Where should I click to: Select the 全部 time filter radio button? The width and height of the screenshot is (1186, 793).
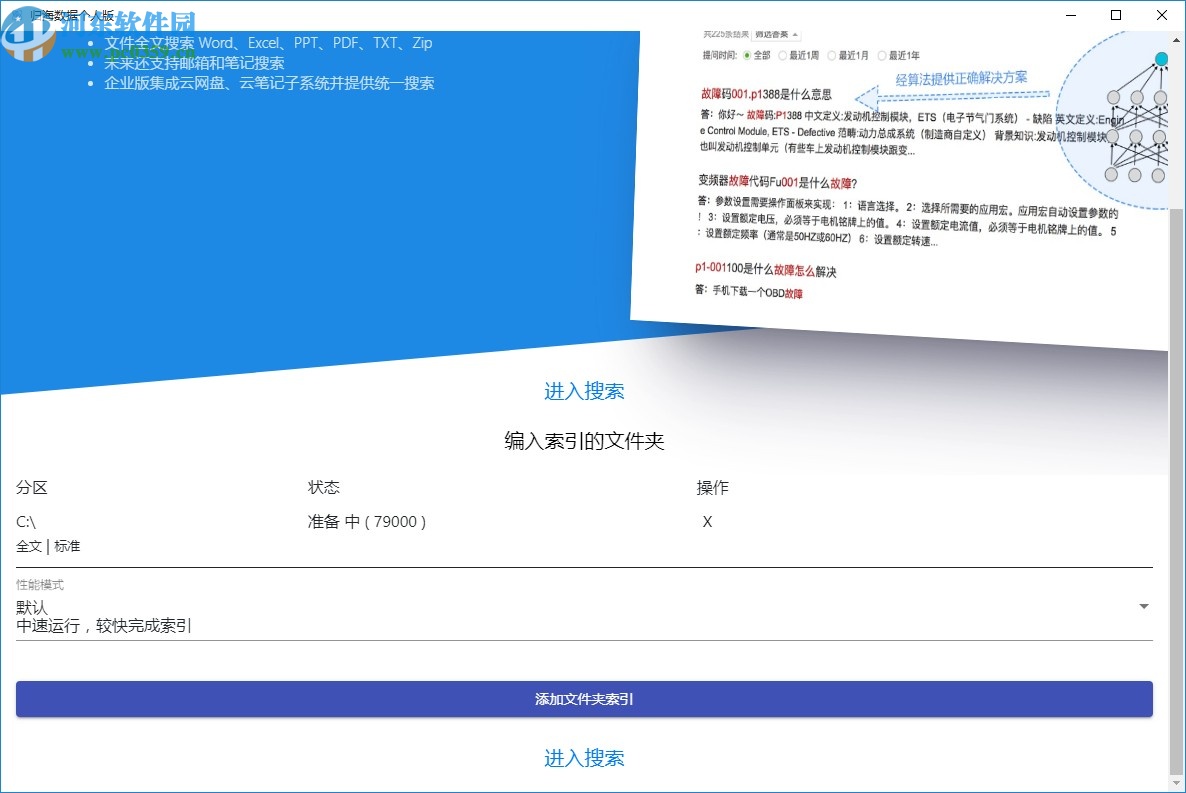click(748, 55)
